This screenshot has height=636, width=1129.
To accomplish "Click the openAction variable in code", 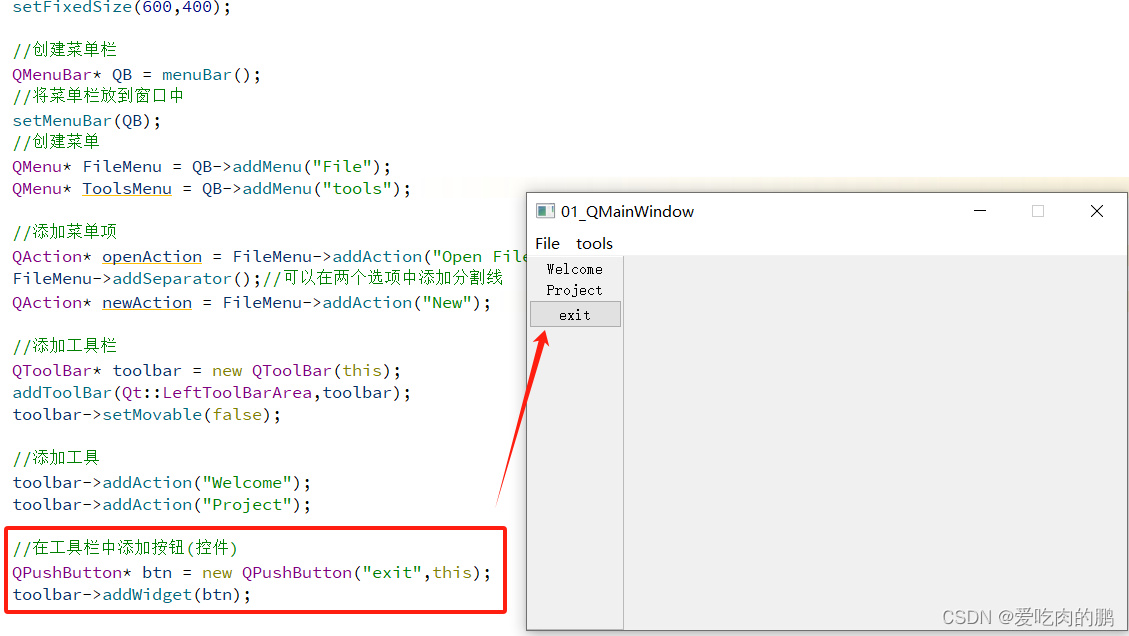I will pyautogui.click(x=152, y=257).
